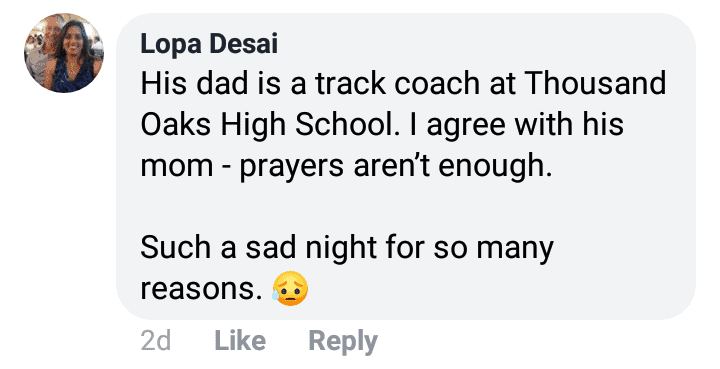Open Lopa Desai's profile picture

click(x=64, y=53)
